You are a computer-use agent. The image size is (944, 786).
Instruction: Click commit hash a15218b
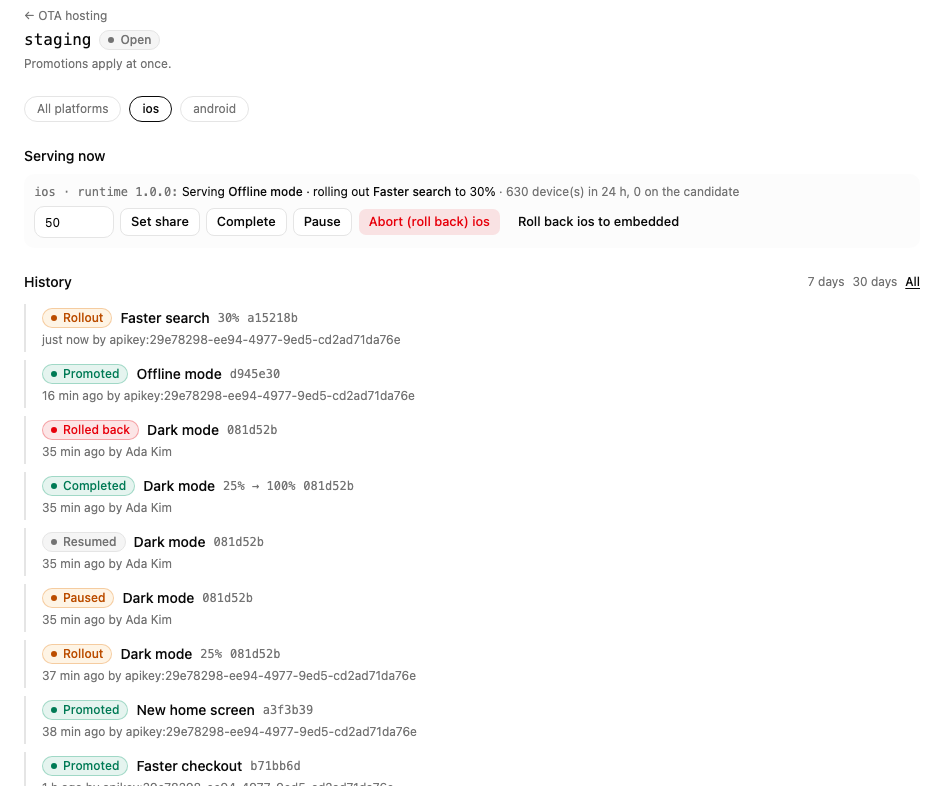tap(272, 318)
